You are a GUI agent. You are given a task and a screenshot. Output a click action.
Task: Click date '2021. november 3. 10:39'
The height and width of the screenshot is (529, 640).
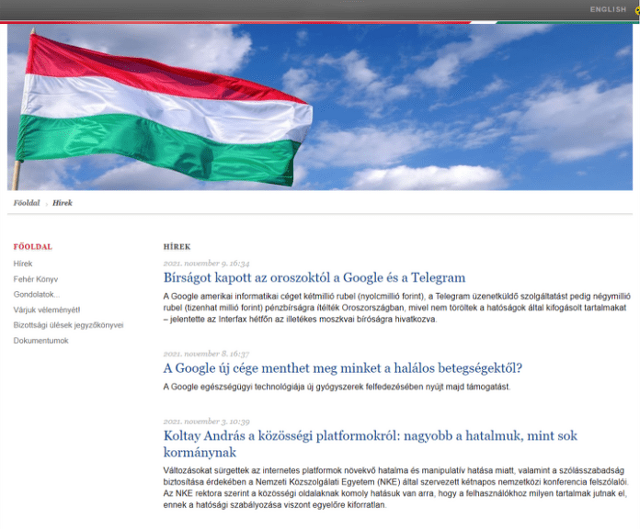point(206,421)
